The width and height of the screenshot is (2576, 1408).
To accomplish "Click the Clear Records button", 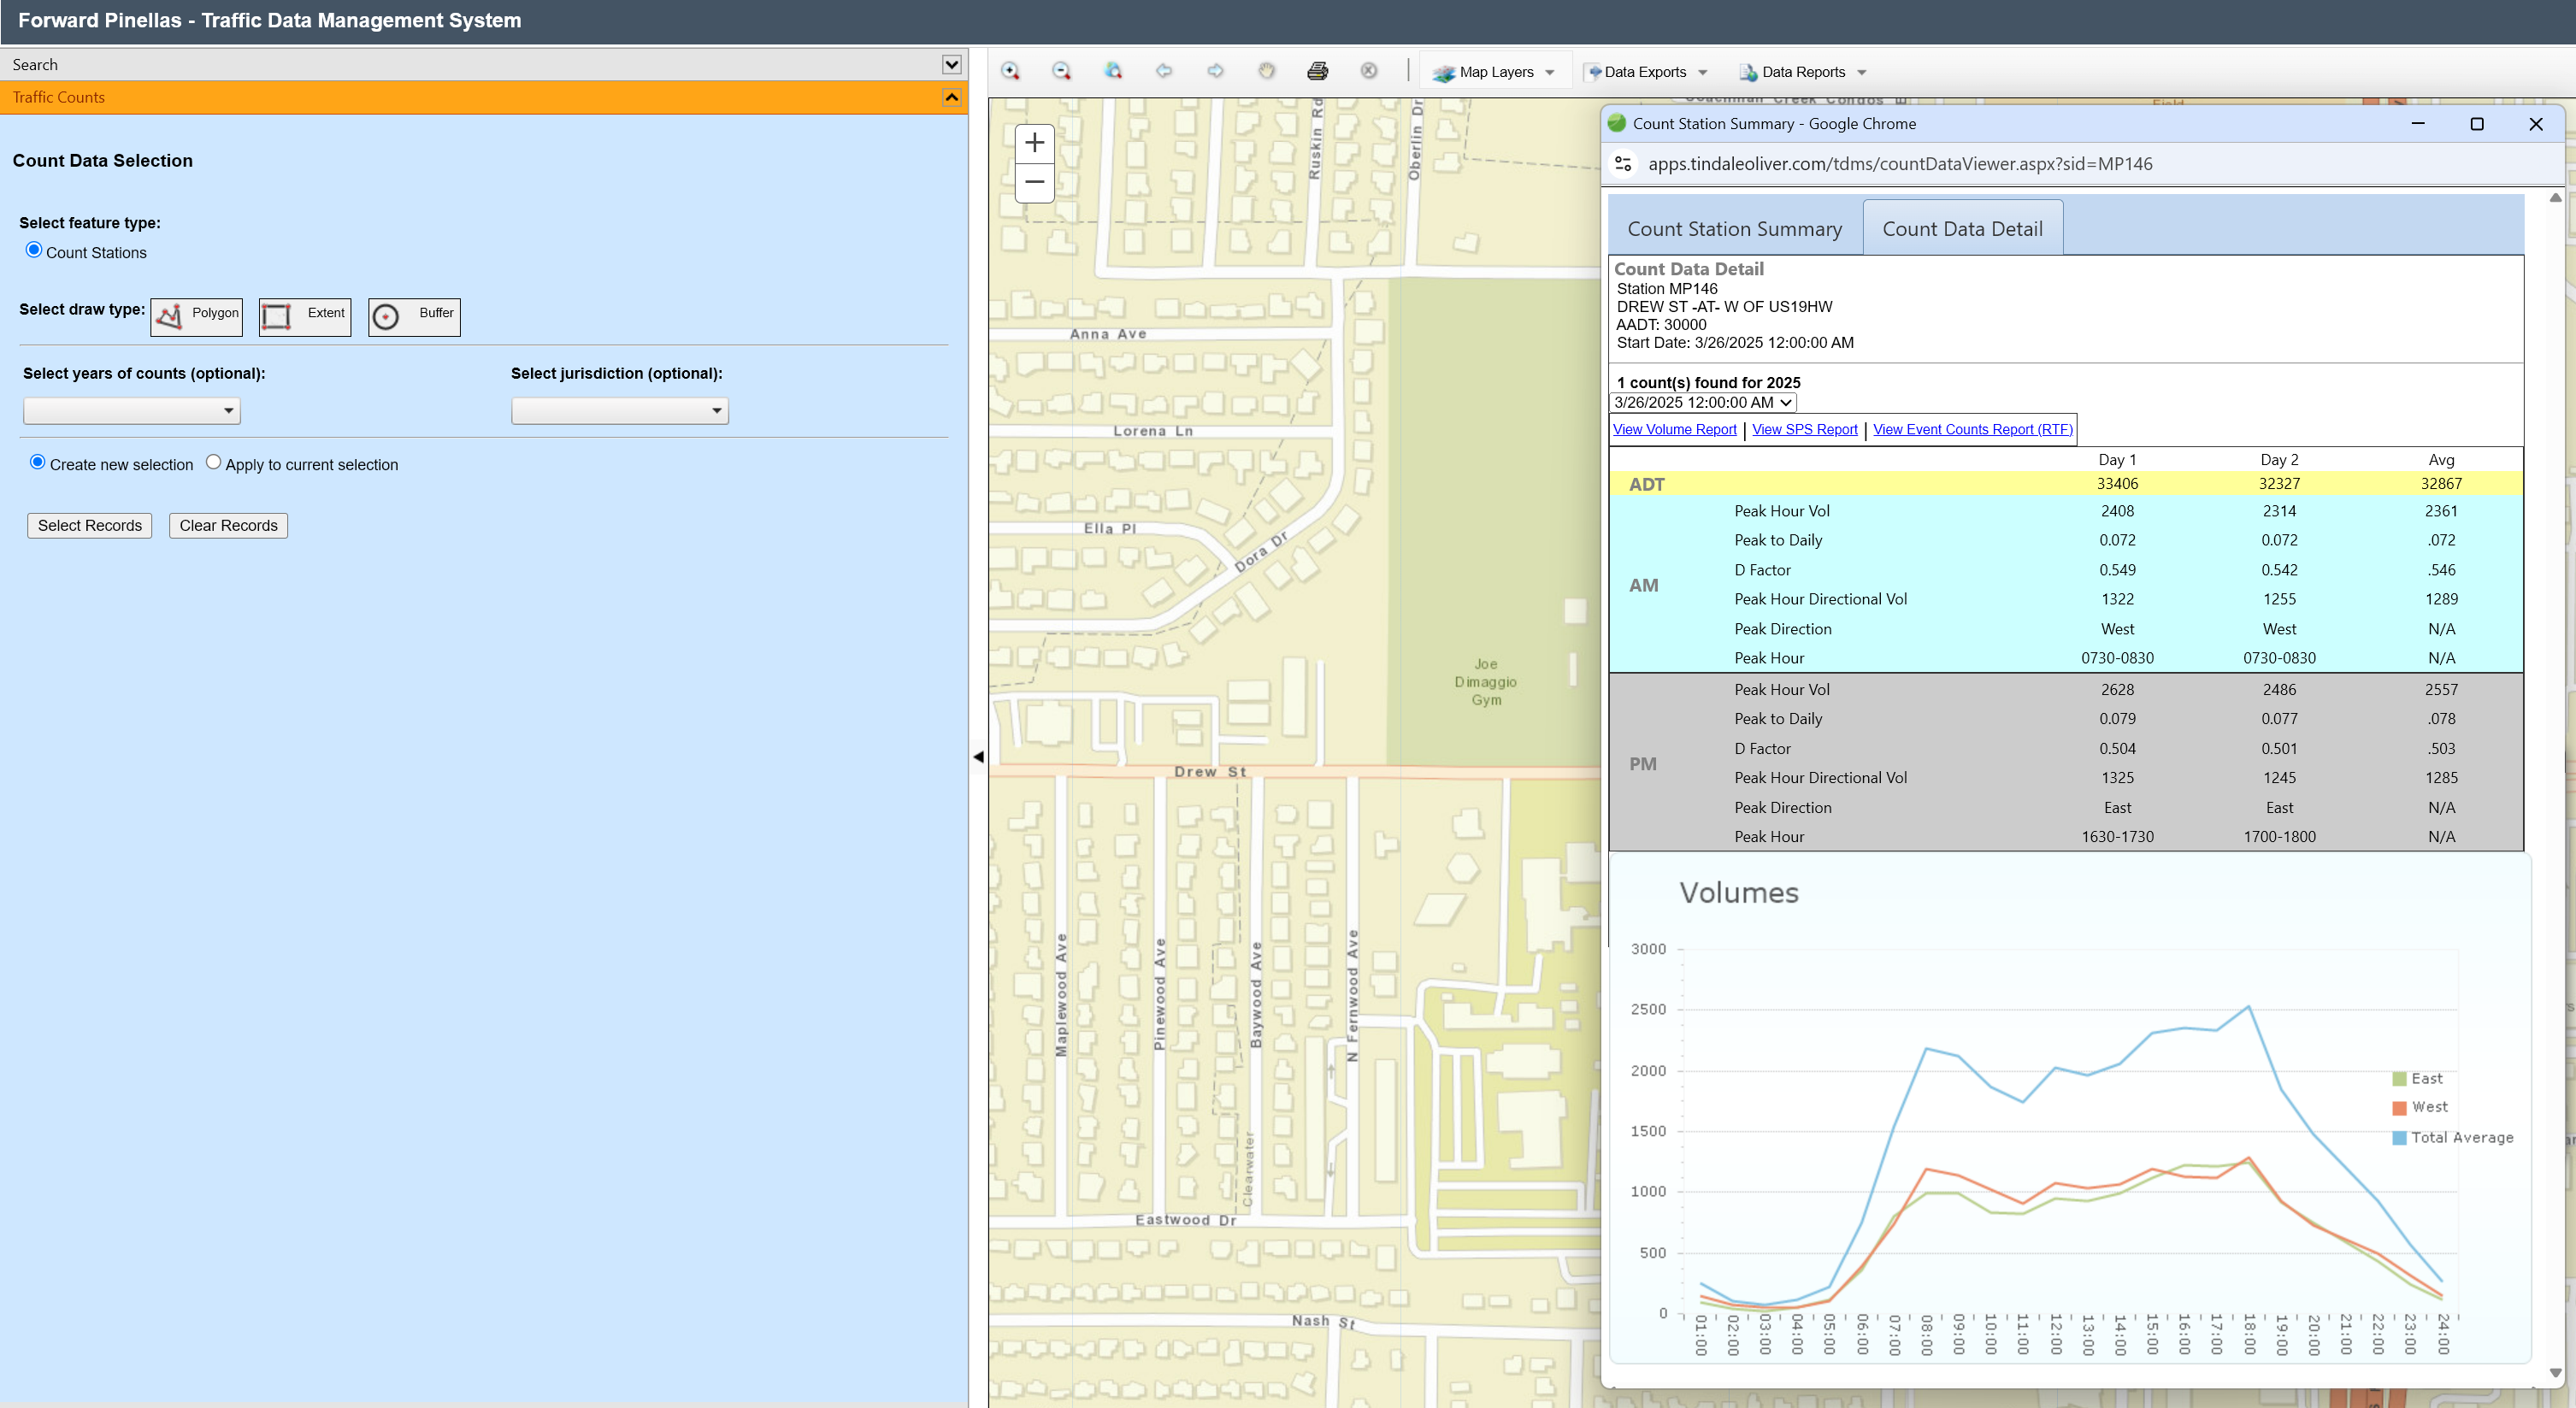I will (x=228, y=526).
